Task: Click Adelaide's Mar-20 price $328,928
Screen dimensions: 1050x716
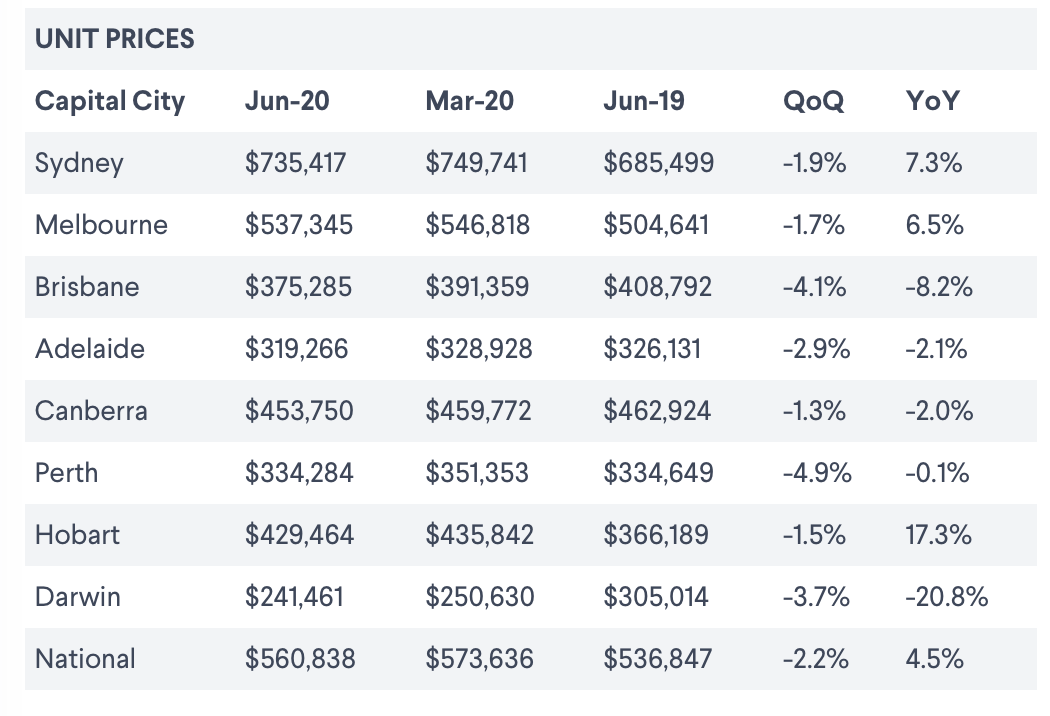Action: 479,349
